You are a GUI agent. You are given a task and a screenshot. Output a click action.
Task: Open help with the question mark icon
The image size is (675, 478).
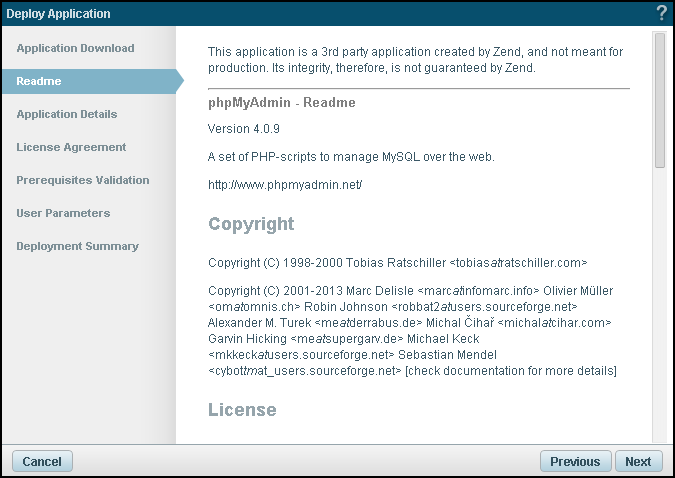pos(661,13)
